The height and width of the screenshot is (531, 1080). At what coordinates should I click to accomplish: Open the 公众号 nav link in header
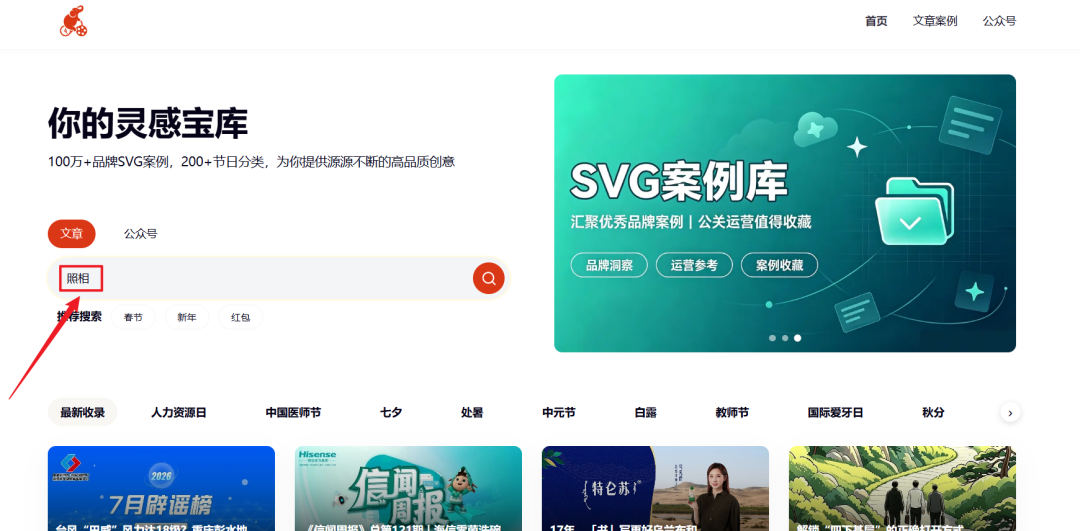(999, 21)
